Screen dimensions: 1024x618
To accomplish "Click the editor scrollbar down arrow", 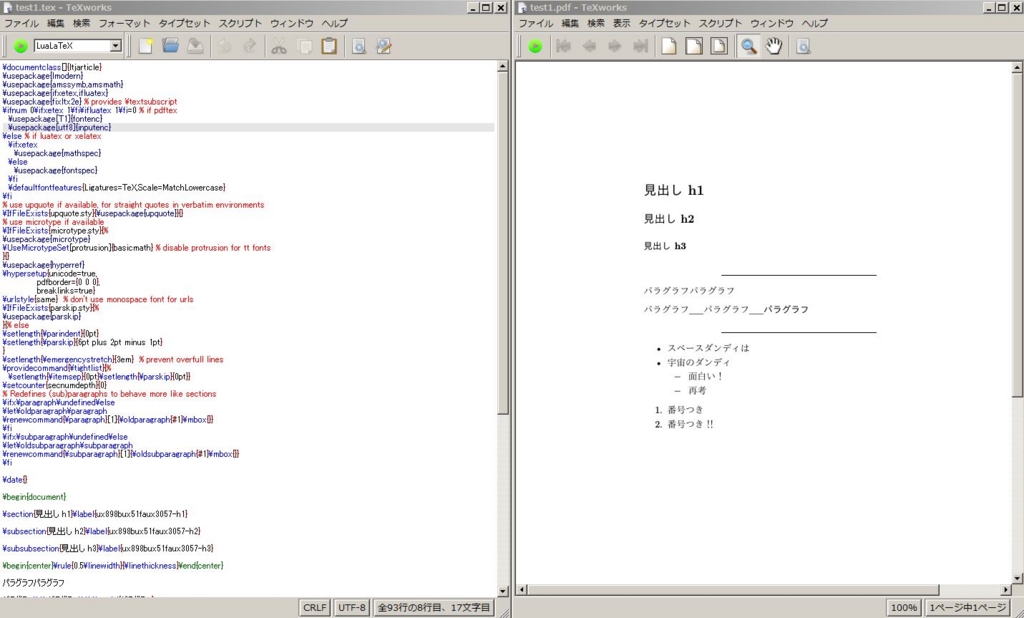I will [502, 591].
